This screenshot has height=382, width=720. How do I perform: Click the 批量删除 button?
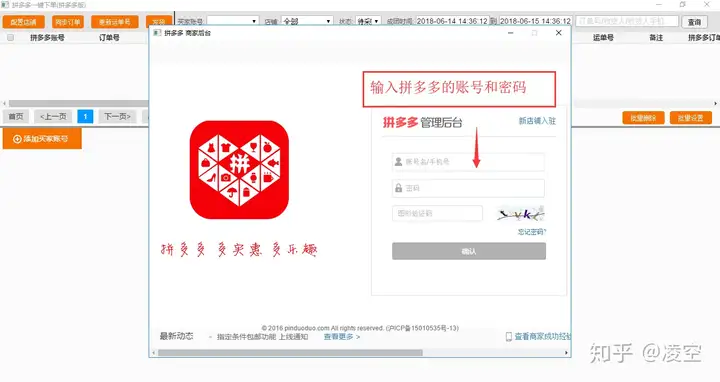click(643, 118)
